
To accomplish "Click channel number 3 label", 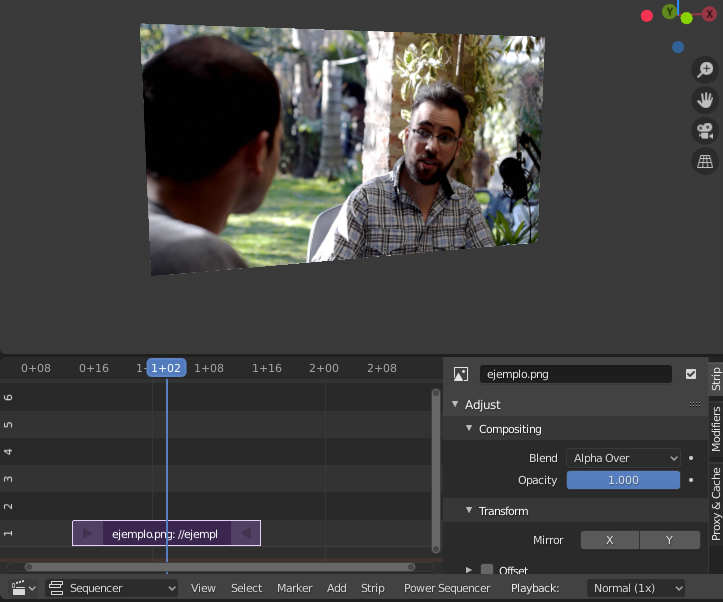I will click(x=8, y=479).
